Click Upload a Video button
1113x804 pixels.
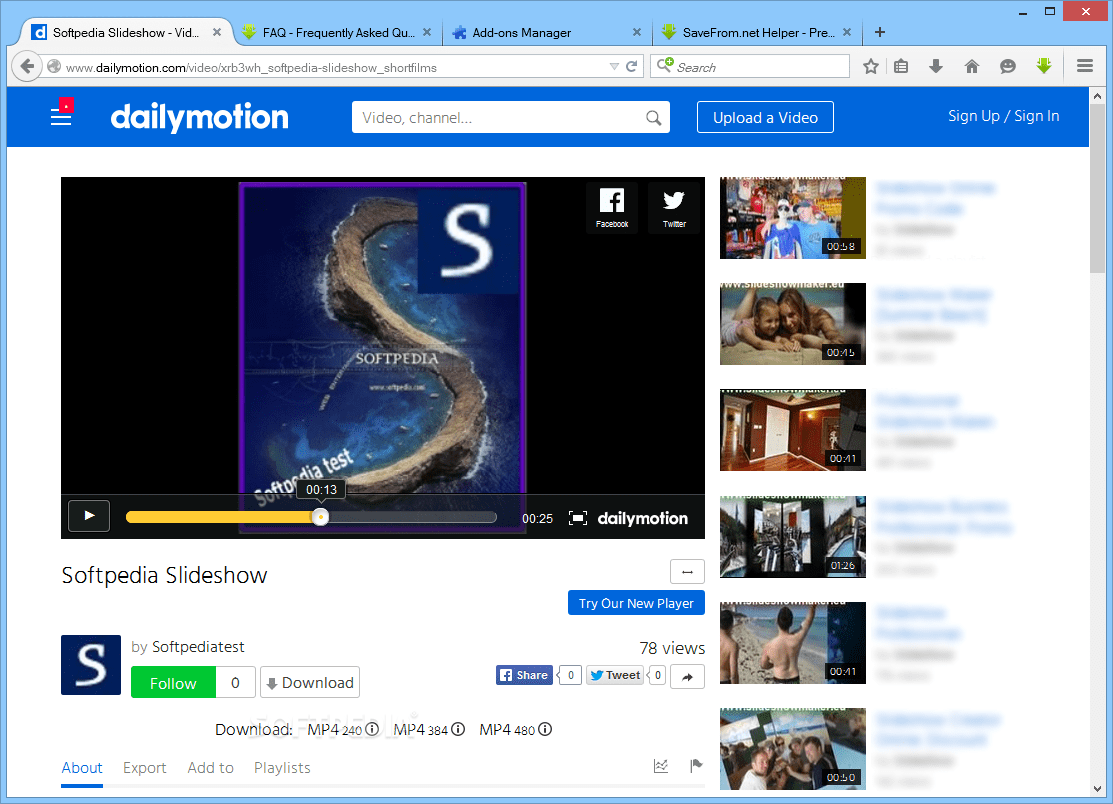[765, 118]
